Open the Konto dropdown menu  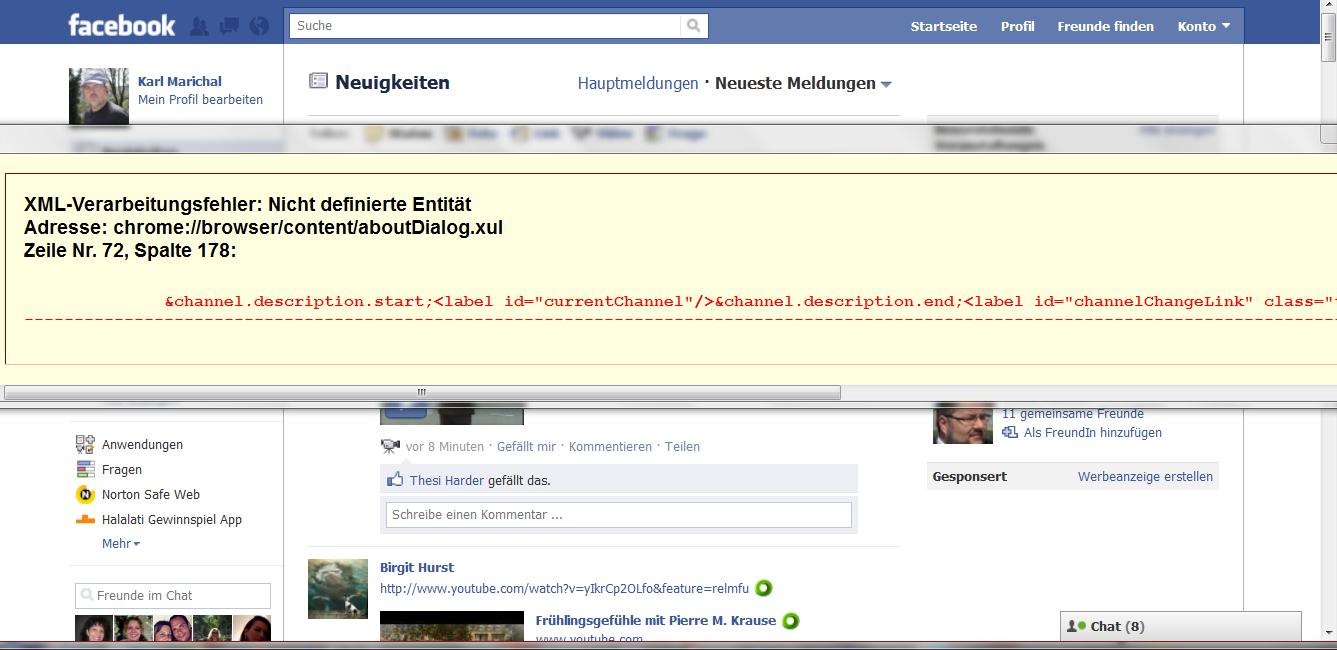pos(1204,26)
